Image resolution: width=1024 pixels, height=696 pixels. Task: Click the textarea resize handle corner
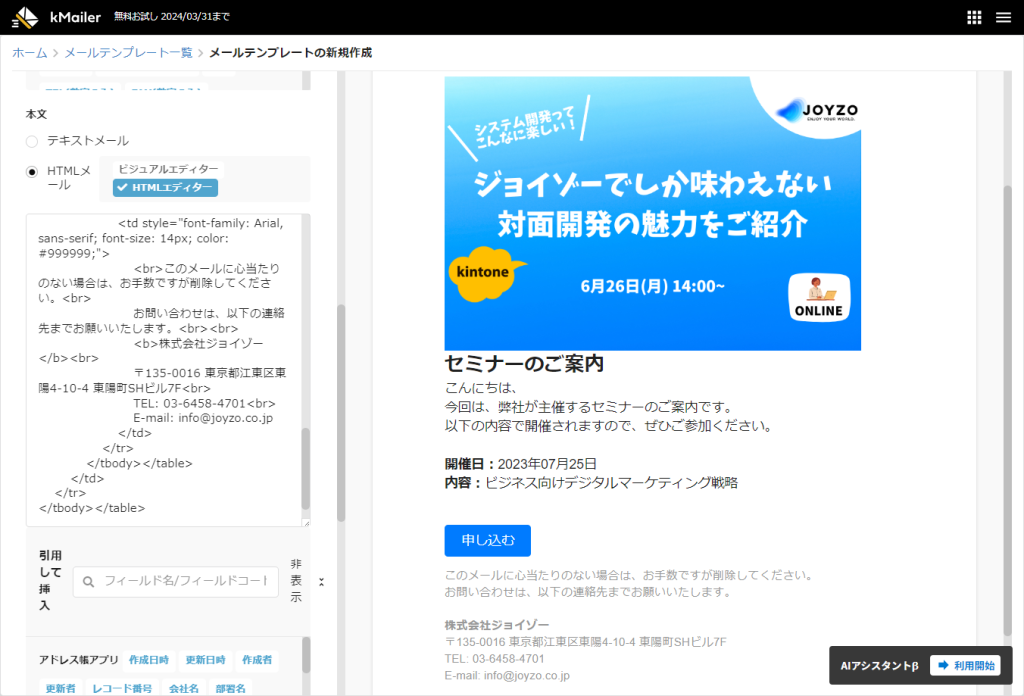pos(306,522)
